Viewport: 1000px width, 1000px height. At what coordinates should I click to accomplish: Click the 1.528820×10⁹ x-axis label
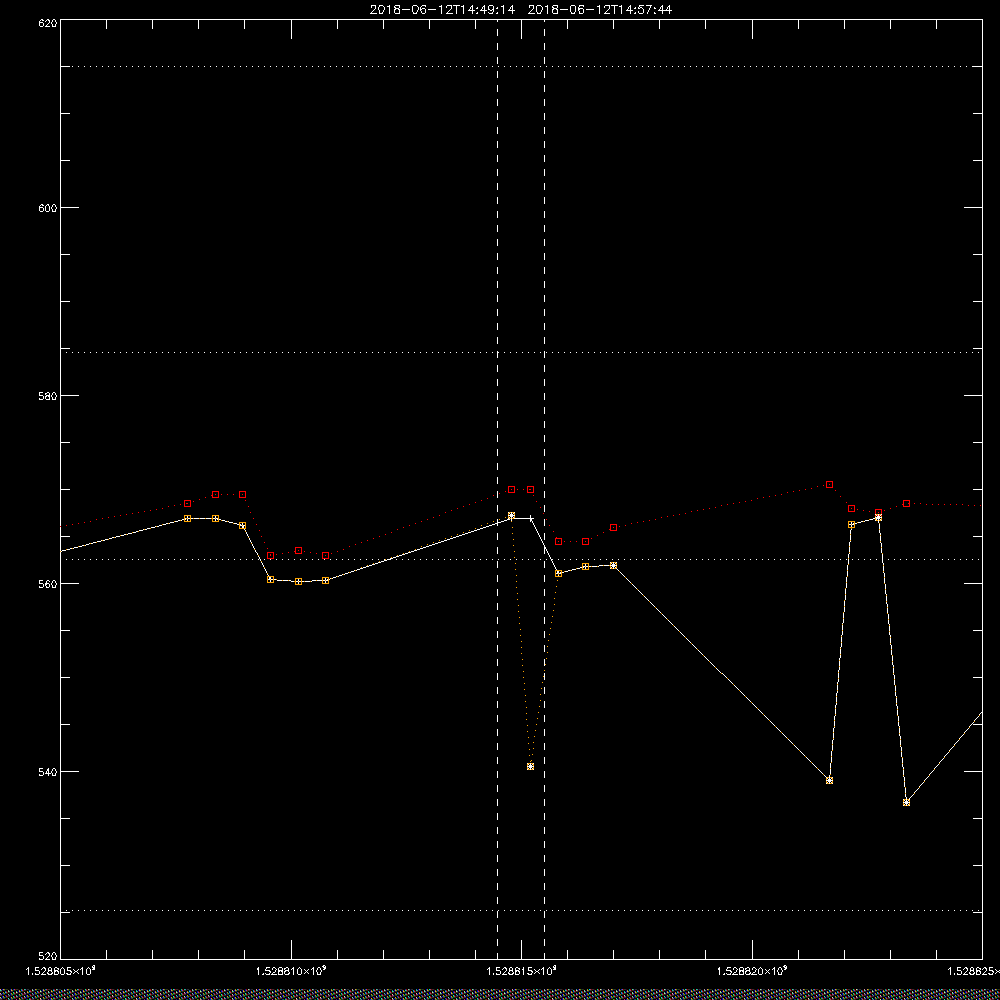point(753,971)
